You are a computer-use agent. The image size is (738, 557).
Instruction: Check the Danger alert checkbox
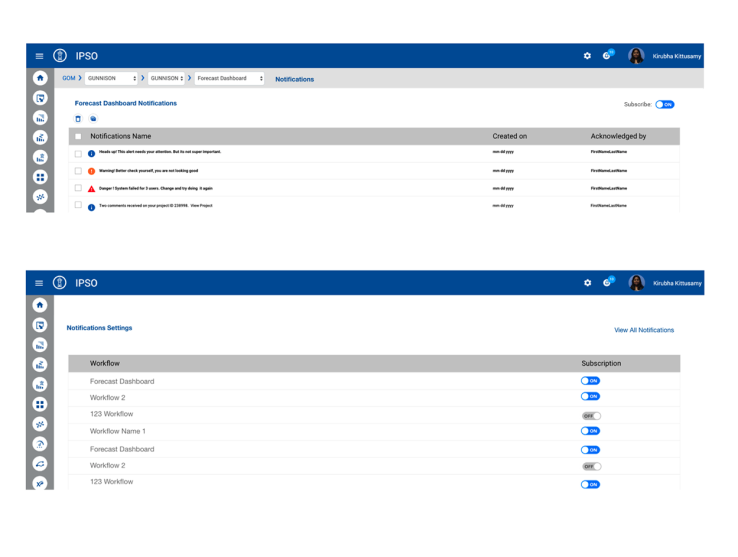click(78, 188)
